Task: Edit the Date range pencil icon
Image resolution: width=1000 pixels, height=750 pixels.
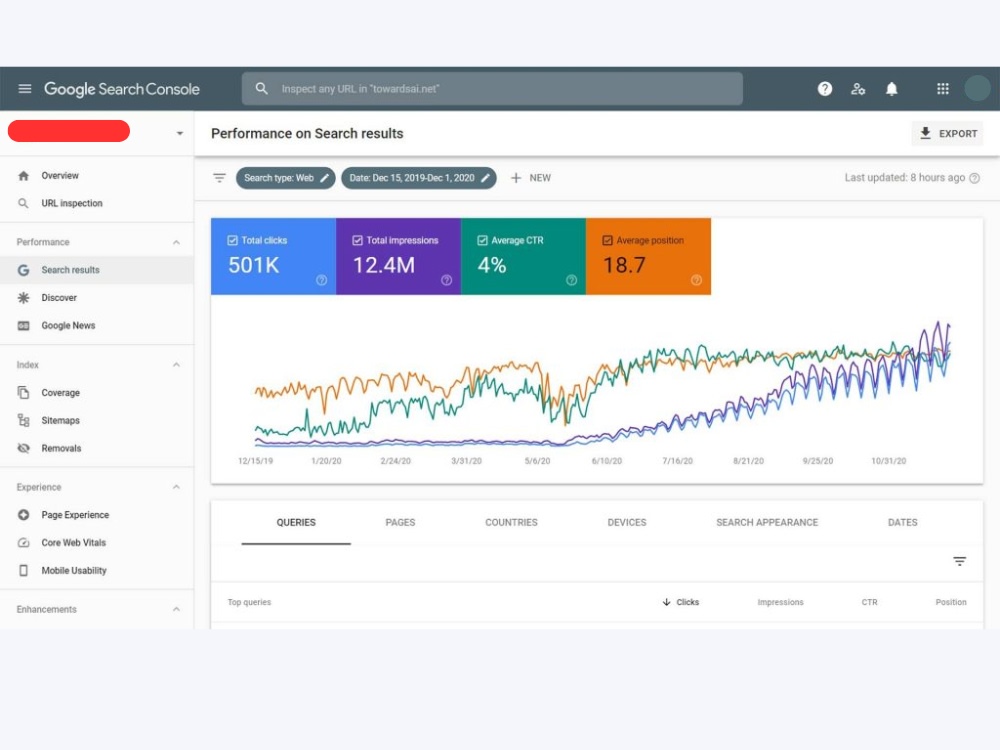Action: pos(485,178)
